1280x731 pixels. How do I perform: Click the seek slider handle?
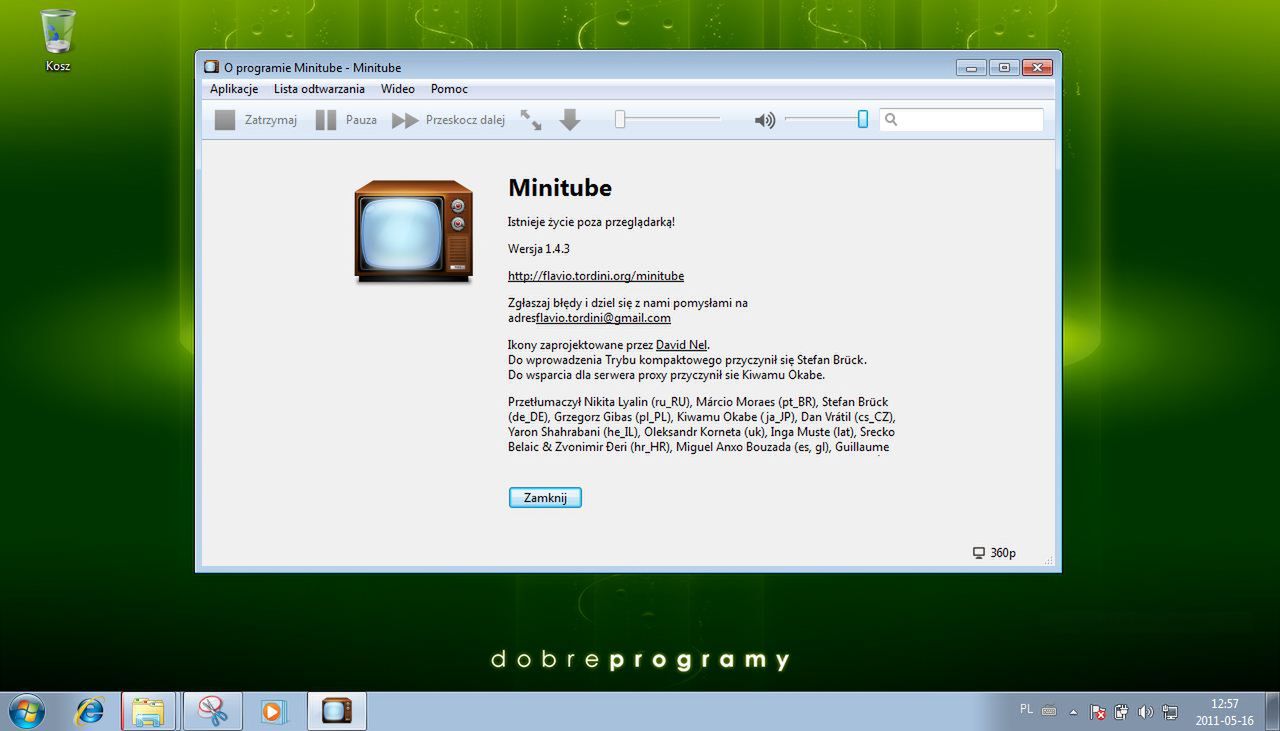click(x=620, y=119)
